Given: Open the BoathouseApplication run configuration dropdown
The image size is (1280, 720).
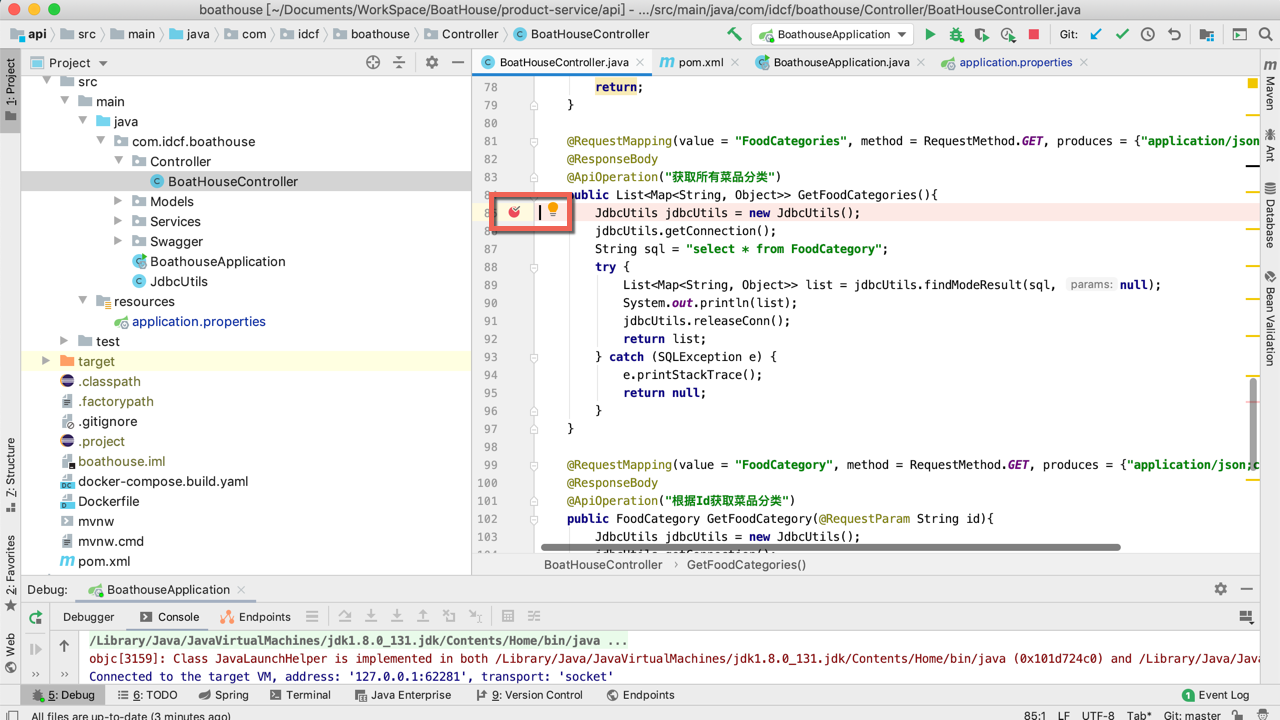Looking at the screenshot, I should [834, 34].
